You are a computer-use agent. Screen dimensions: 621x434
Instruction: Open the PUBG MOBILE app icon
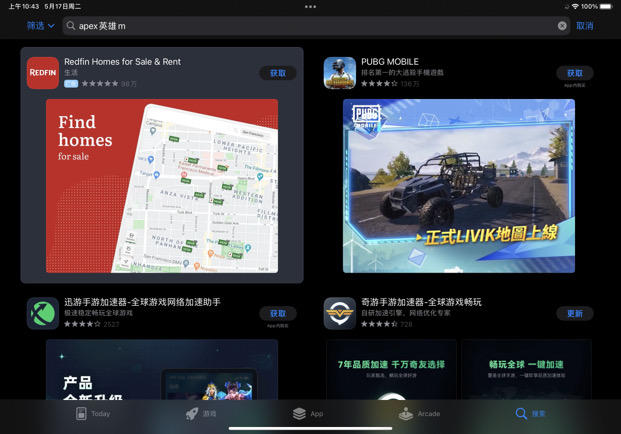340,73
